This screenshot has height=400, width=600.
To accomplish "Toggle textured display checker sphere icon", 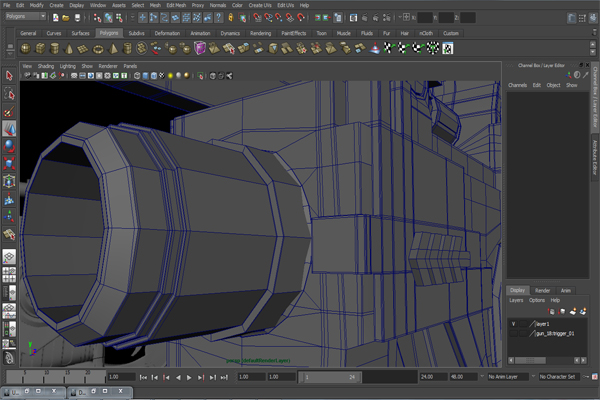I will tap(162, 76).
